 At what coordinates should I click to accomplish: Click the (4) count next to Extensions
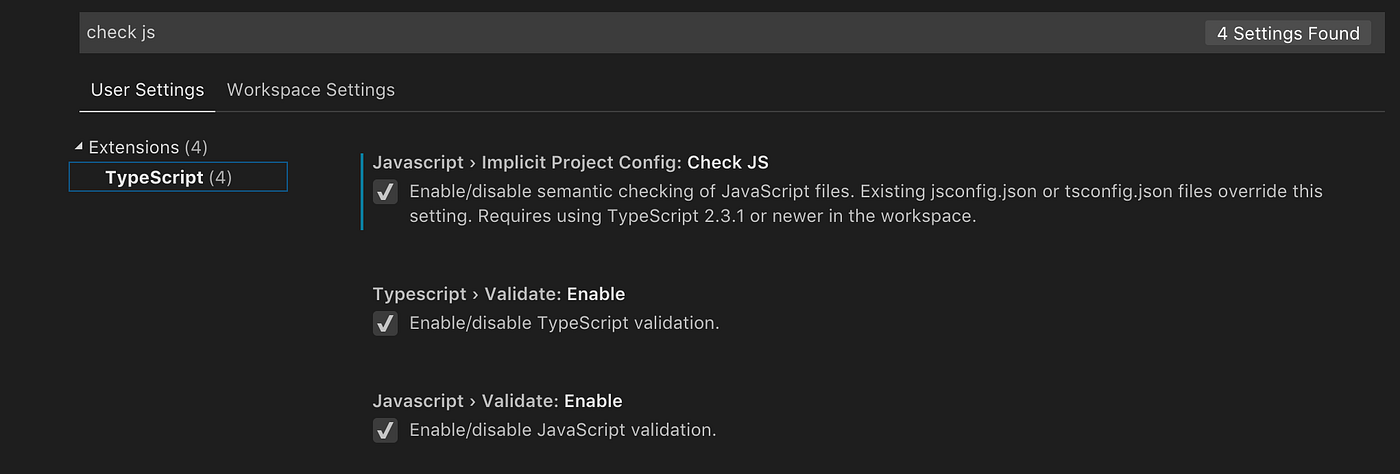[196, 147]
